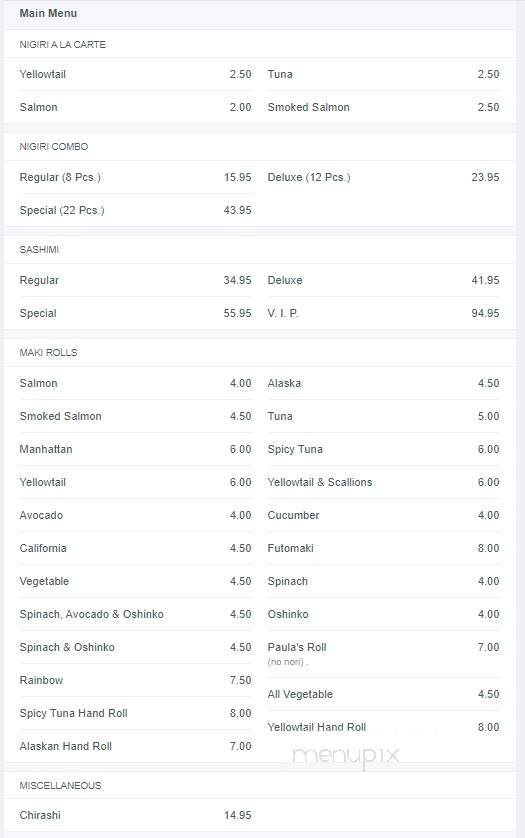Image resolution: width=525 pixels, height=838 pixels.
Task: Select the NIGIRI A LA CARTE section heading
Action: point(63,45)
